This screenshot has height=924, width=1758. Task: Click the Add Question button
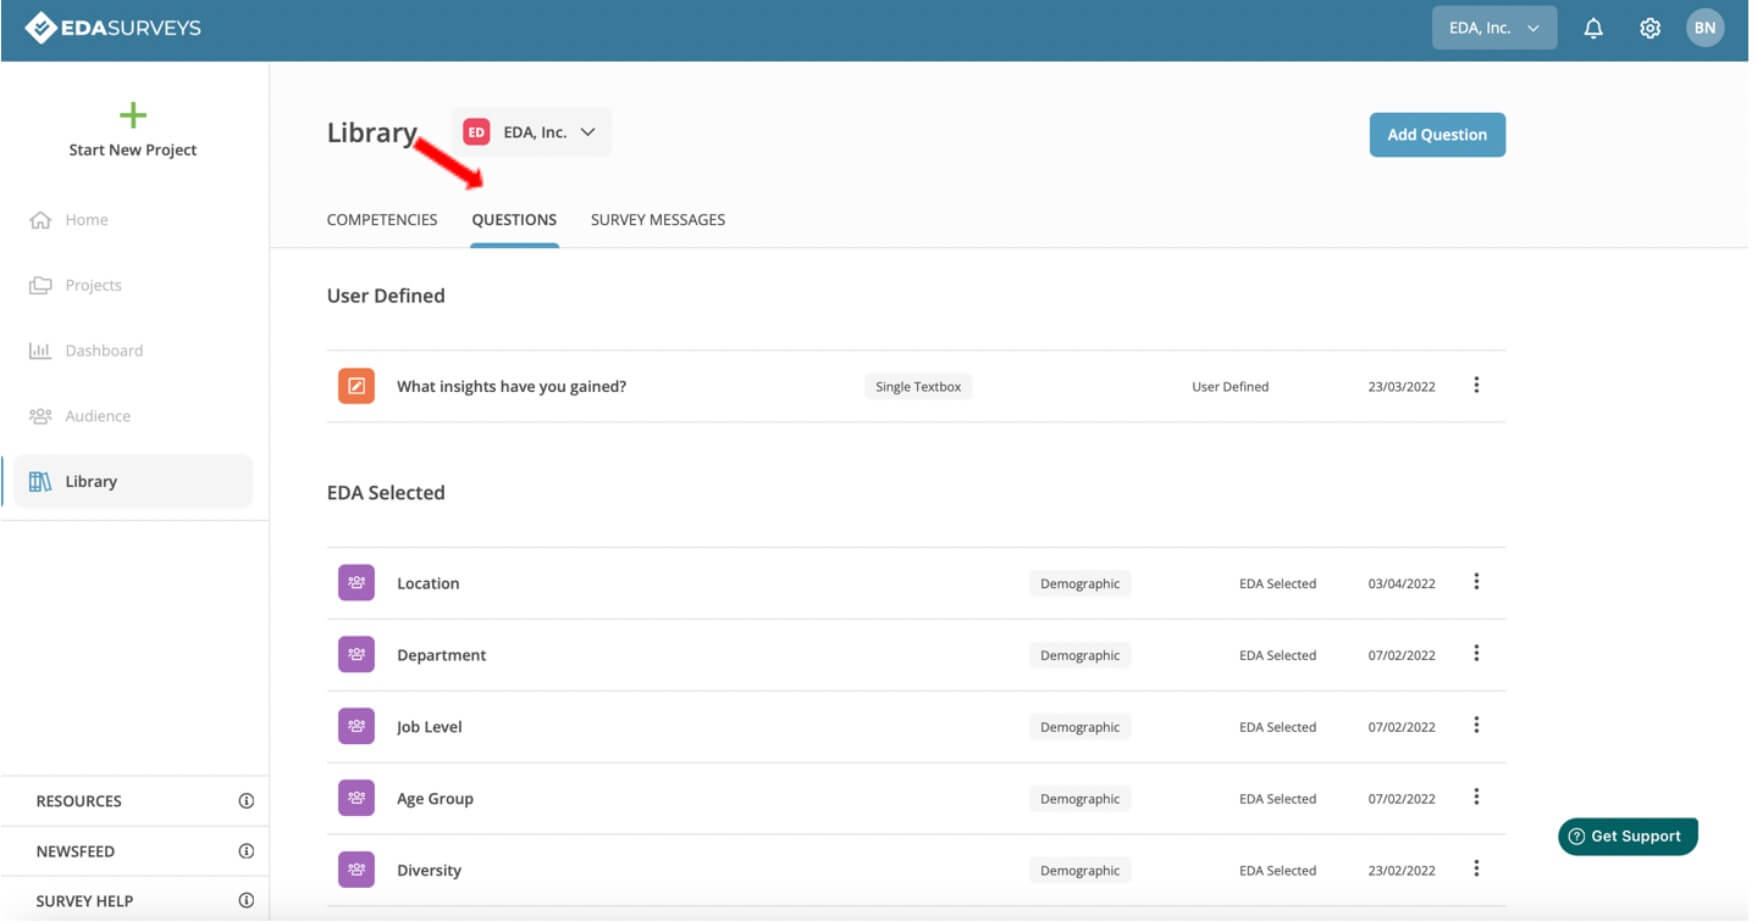pyautogui.click(x=1437, y=135)
